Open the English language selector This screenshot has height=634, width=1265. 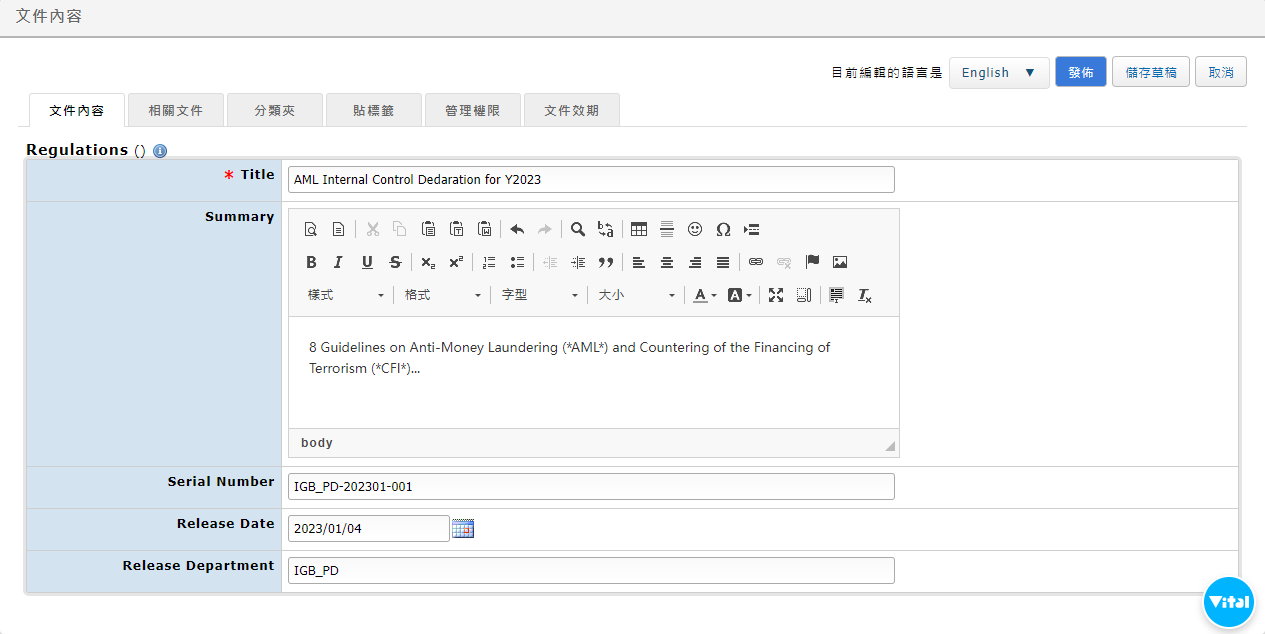tap(998, 72)
